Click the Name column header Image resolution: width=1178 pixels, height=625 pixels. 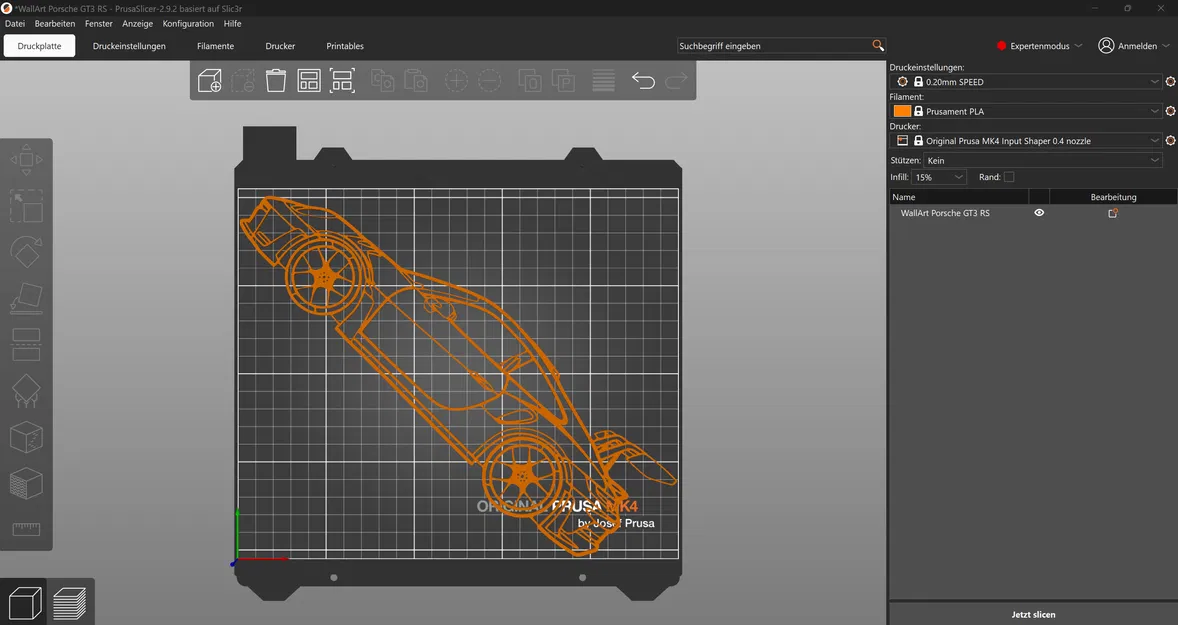pyautogui.click(x=959, y=197)
